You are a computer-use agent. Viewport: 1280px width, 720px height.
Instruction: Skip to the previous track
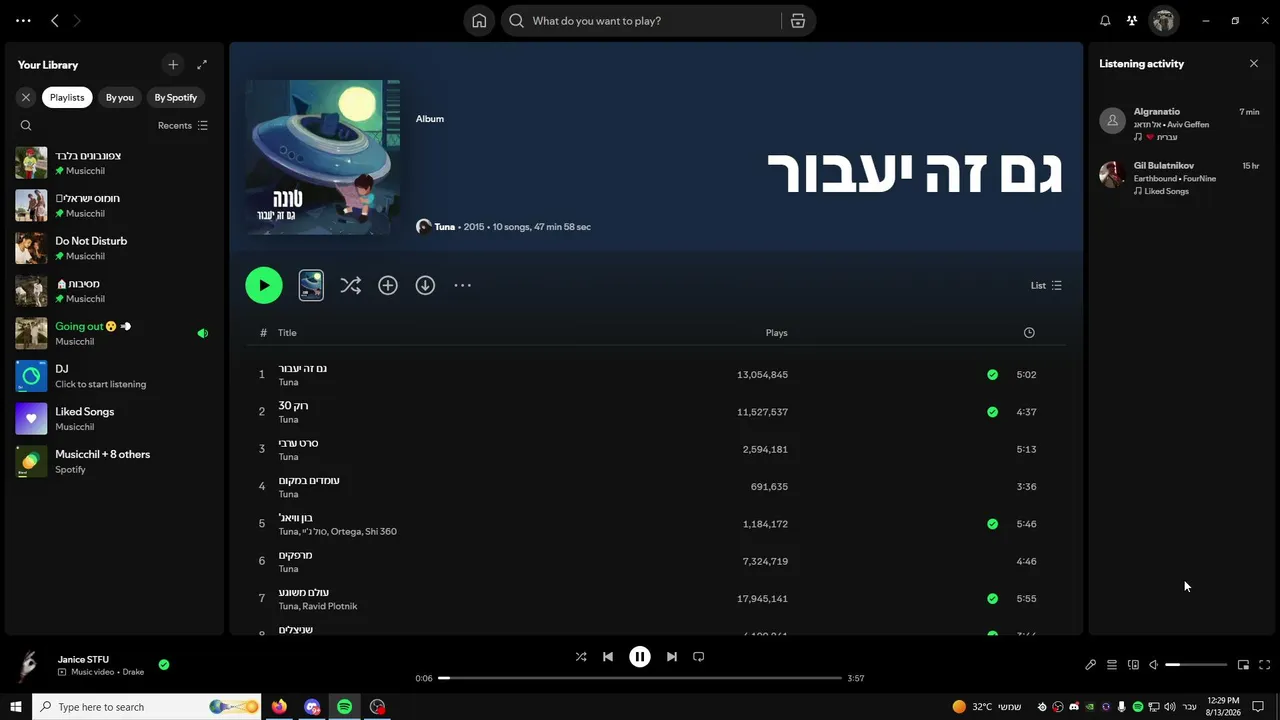[608, 657]
